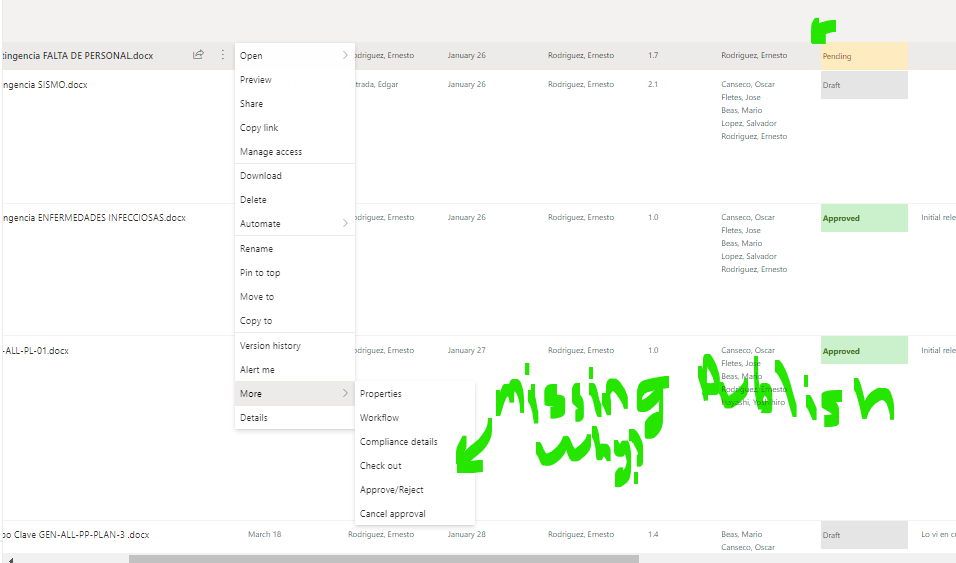Open ENFERMEDADES INFECCIOSAS.docx file
This screenshot has width=956, height=563.
pos(94,218)
